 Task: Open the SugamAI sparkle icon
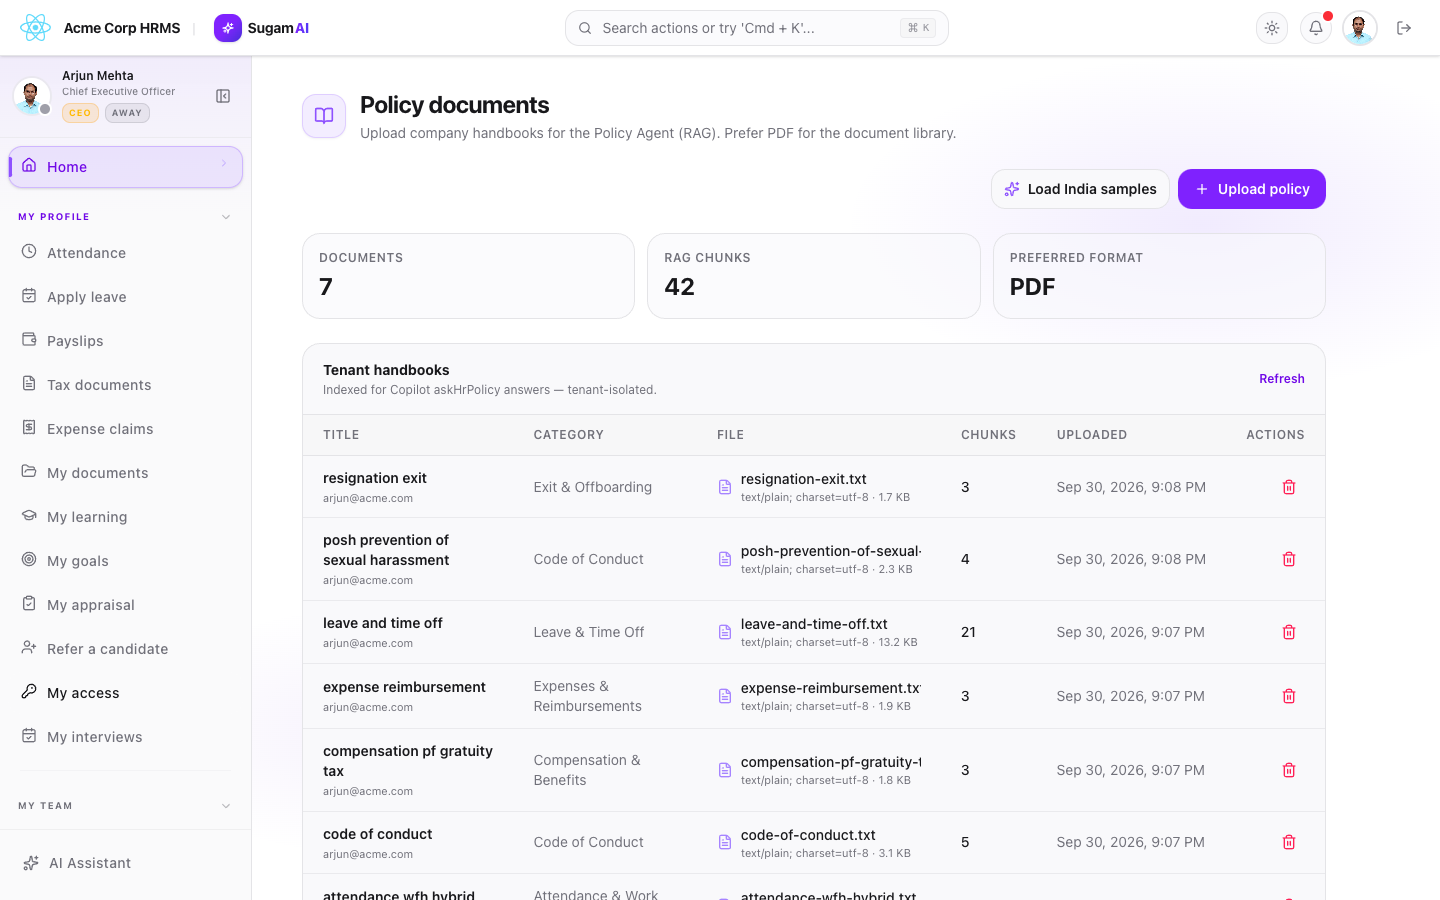[228, 28]
